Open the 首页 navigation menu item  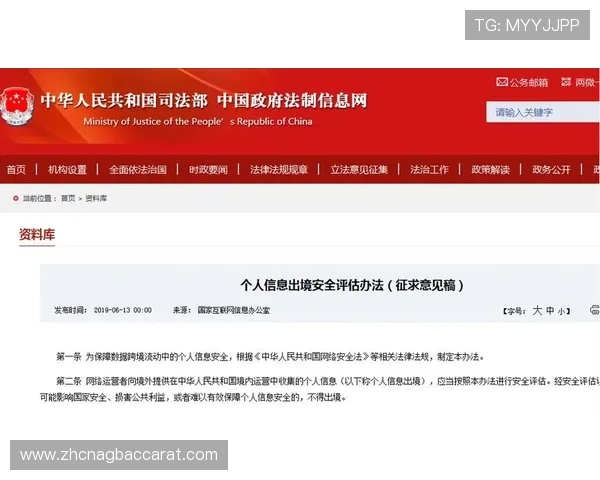[16, 170]
